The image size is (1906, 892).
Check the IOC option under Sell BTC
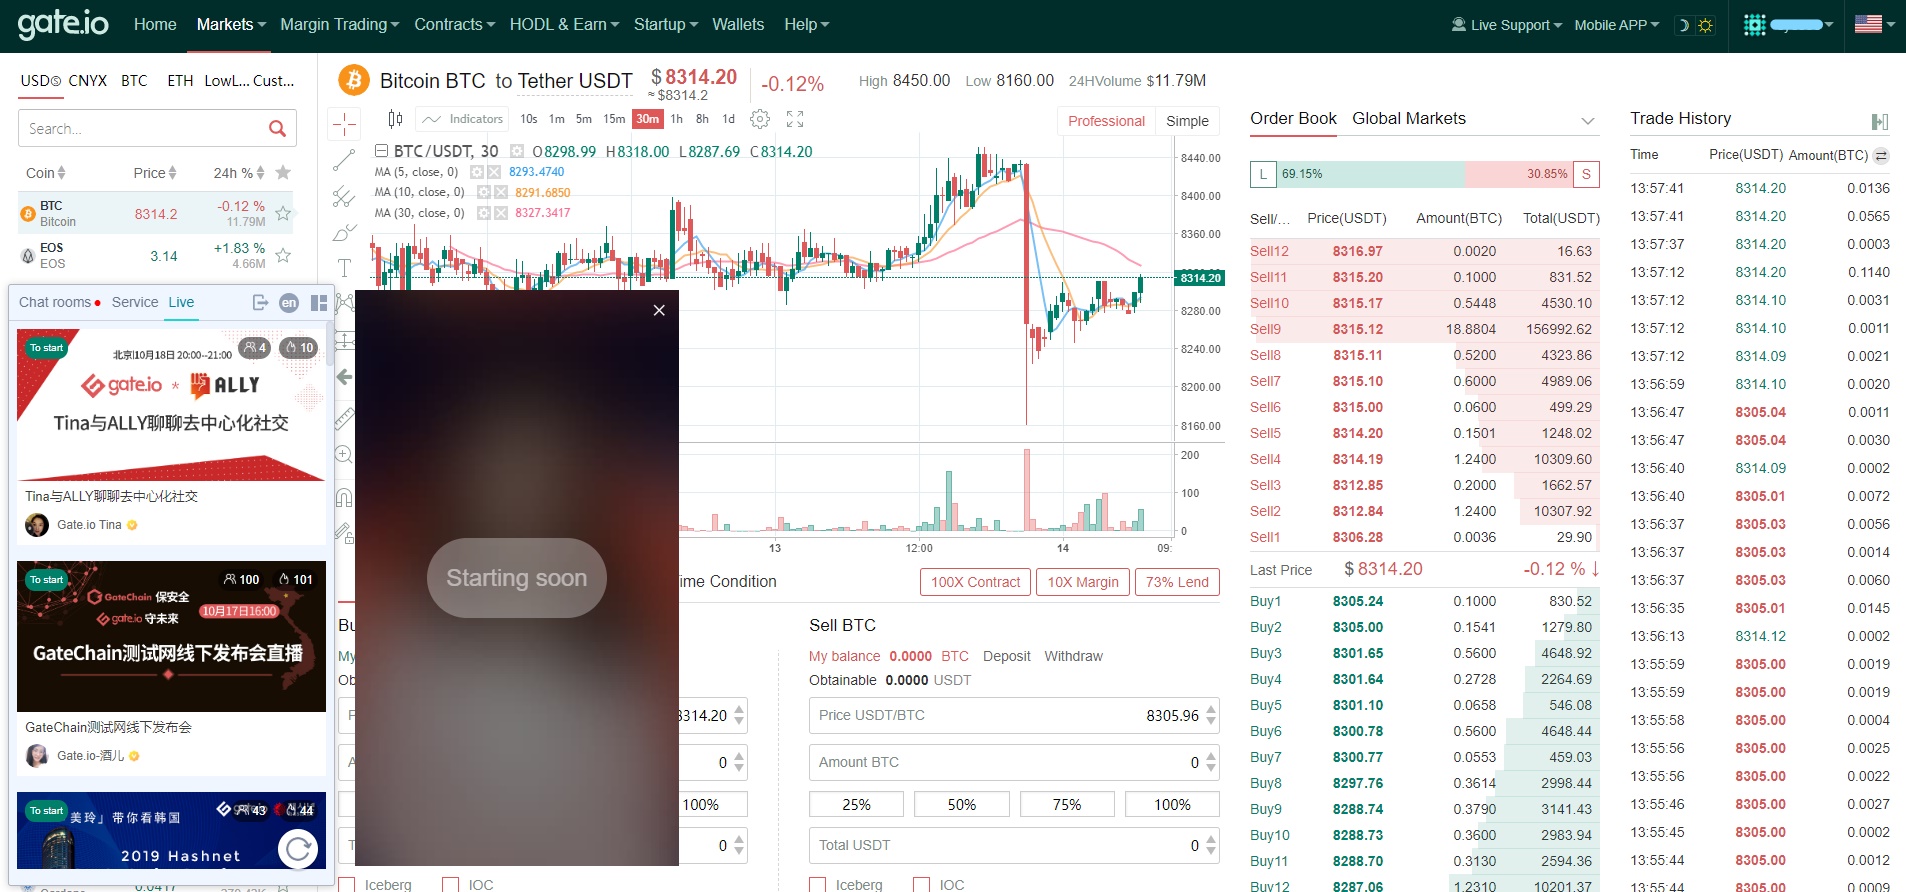pyautogui.click(x=922, y=885)
